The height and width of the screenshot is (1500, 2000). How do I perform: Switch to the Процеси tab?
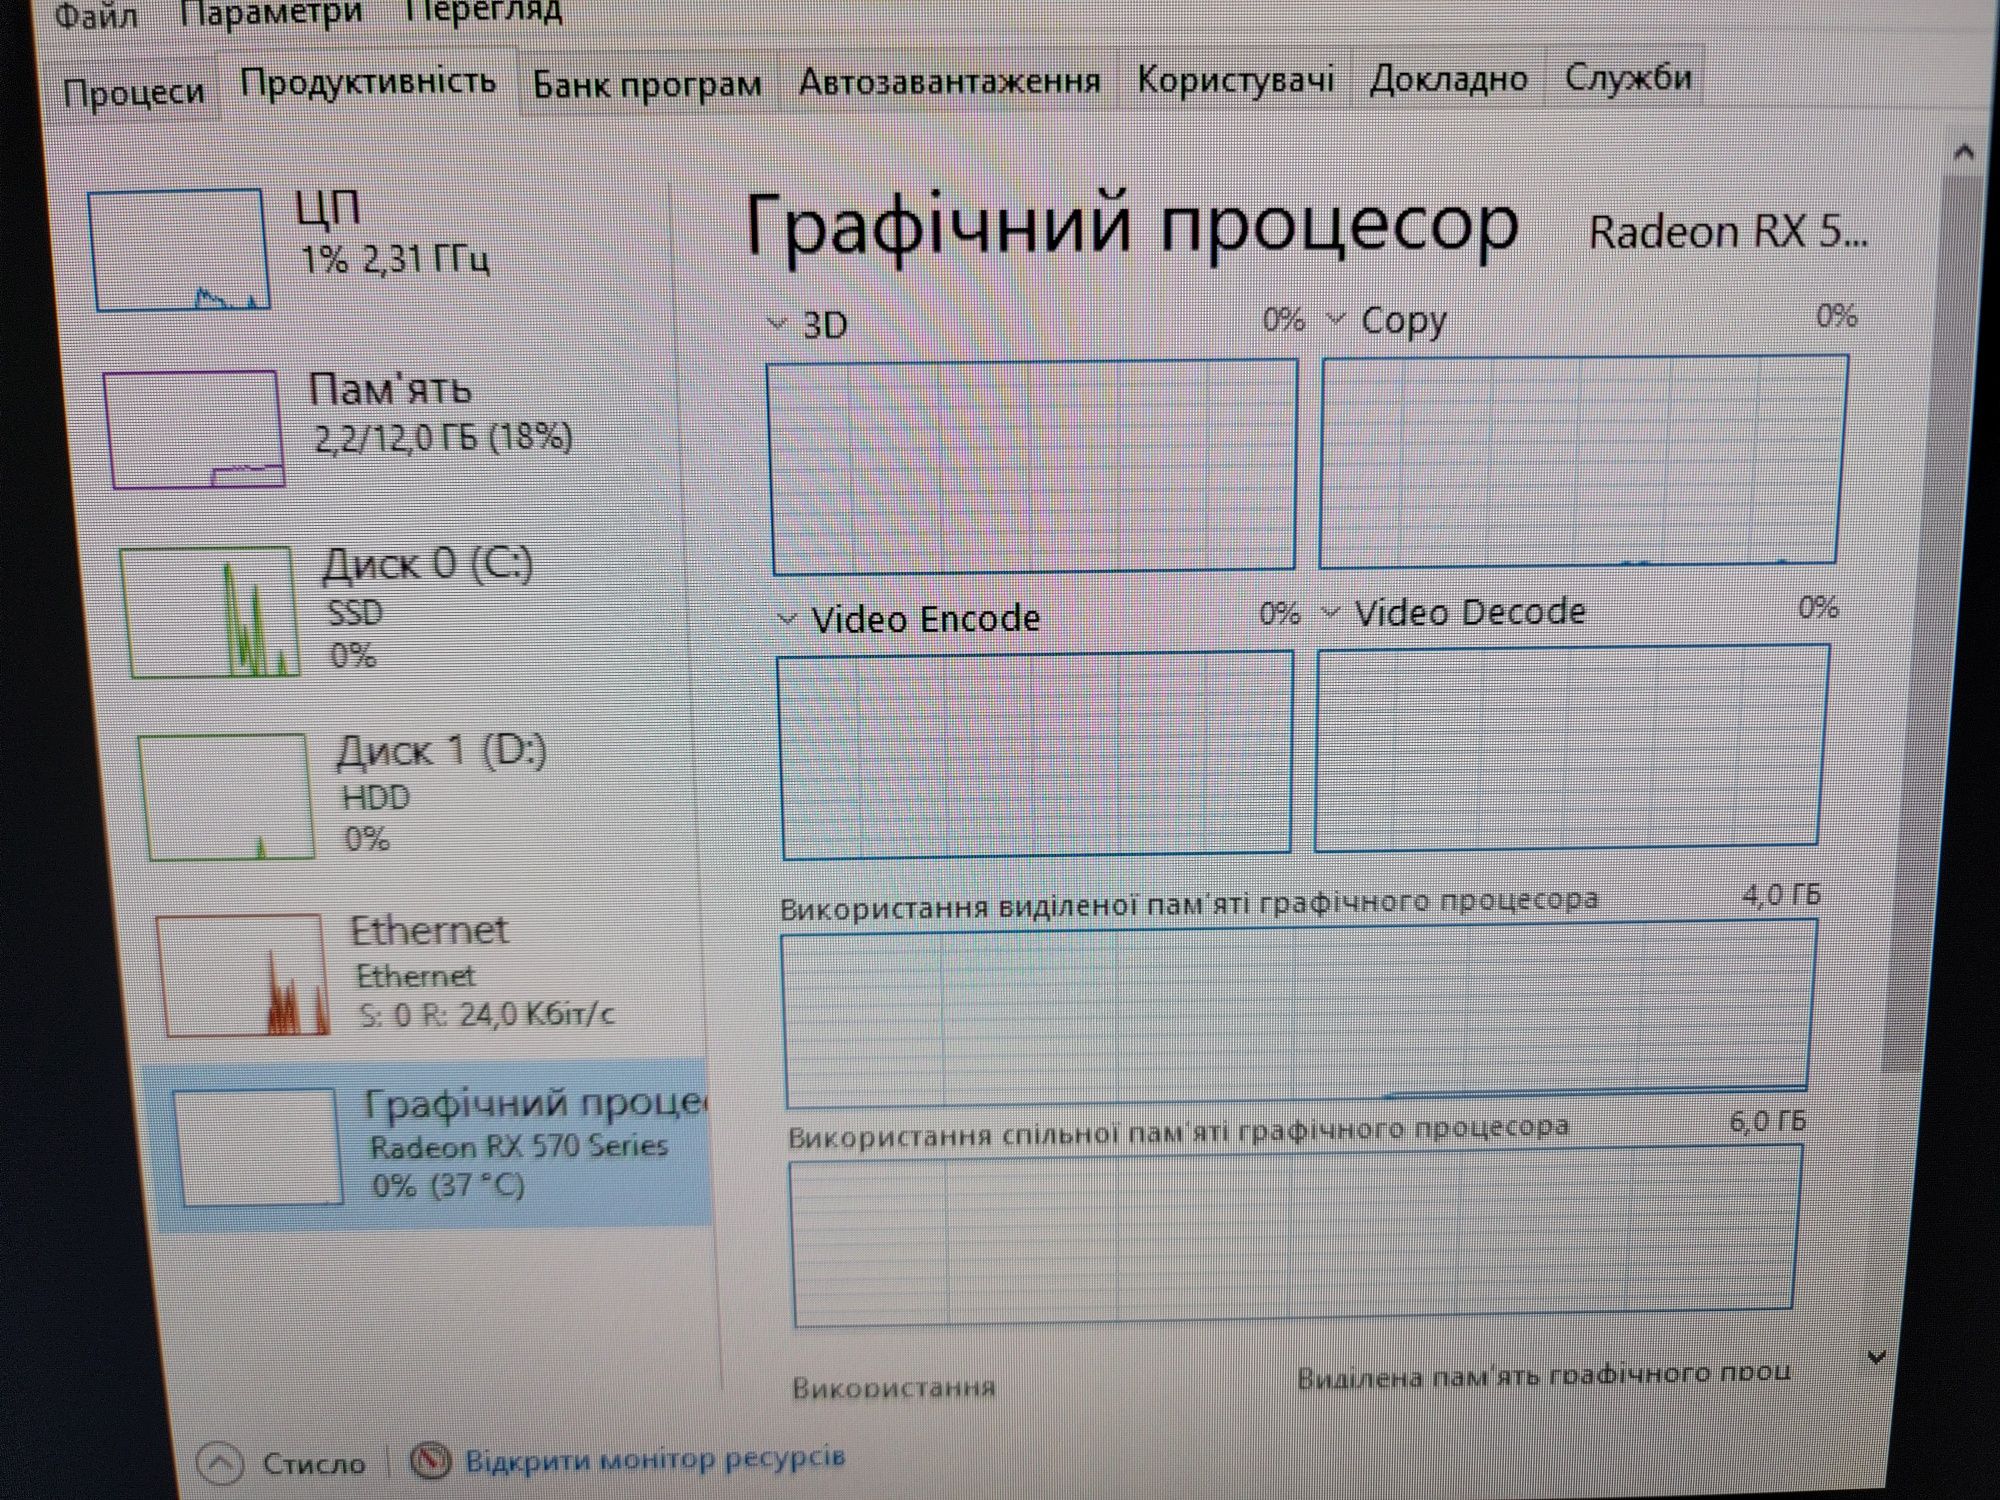(x=133, y=93)
